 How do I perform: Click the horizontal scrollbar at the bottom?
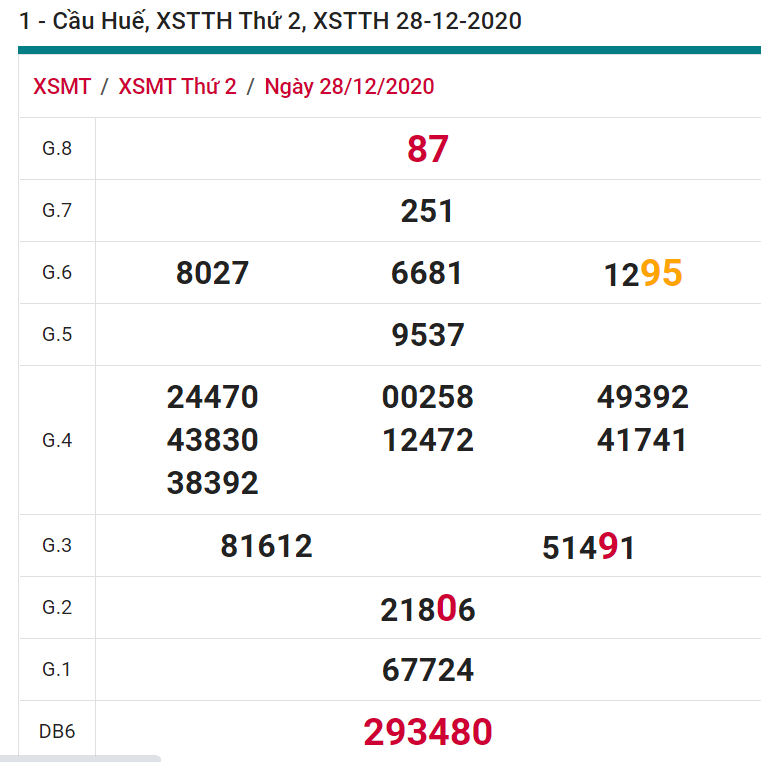(x=80, y=758)
